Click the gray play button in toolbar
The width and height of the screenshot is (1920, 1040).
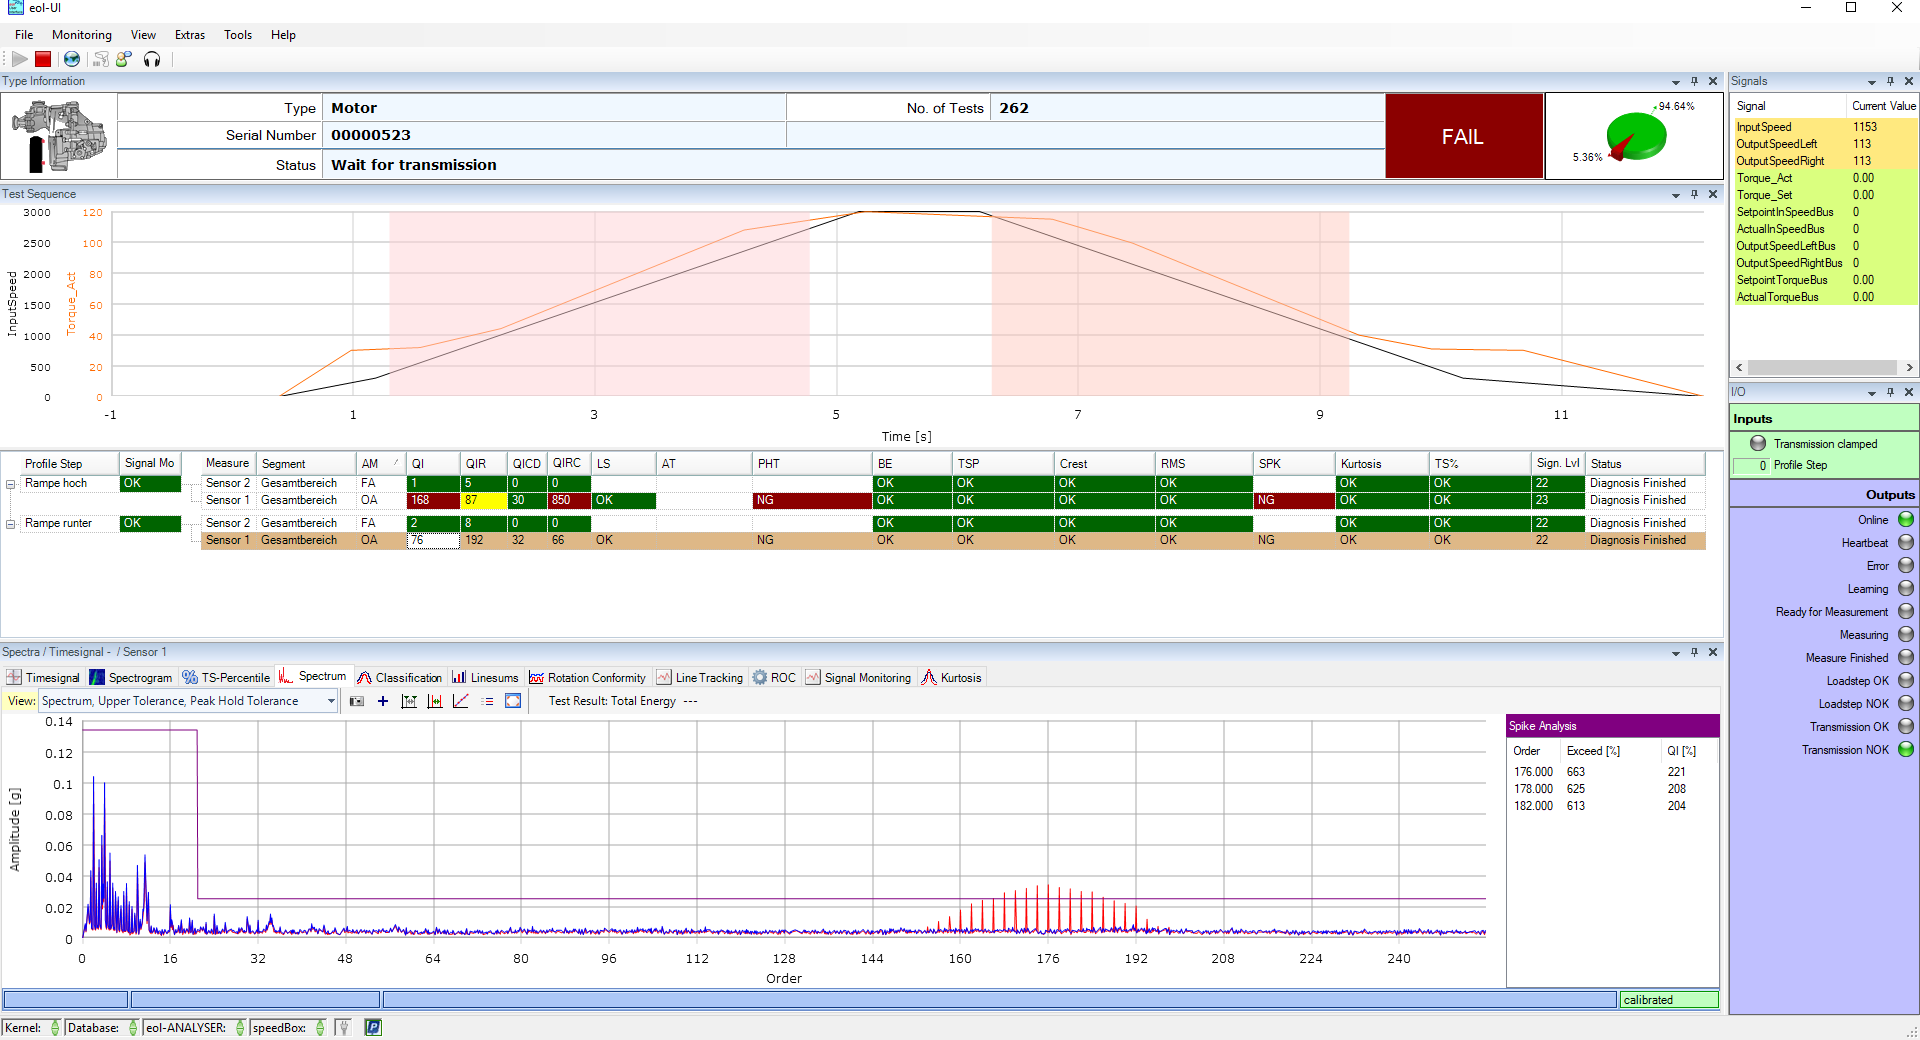pos(19,60)
